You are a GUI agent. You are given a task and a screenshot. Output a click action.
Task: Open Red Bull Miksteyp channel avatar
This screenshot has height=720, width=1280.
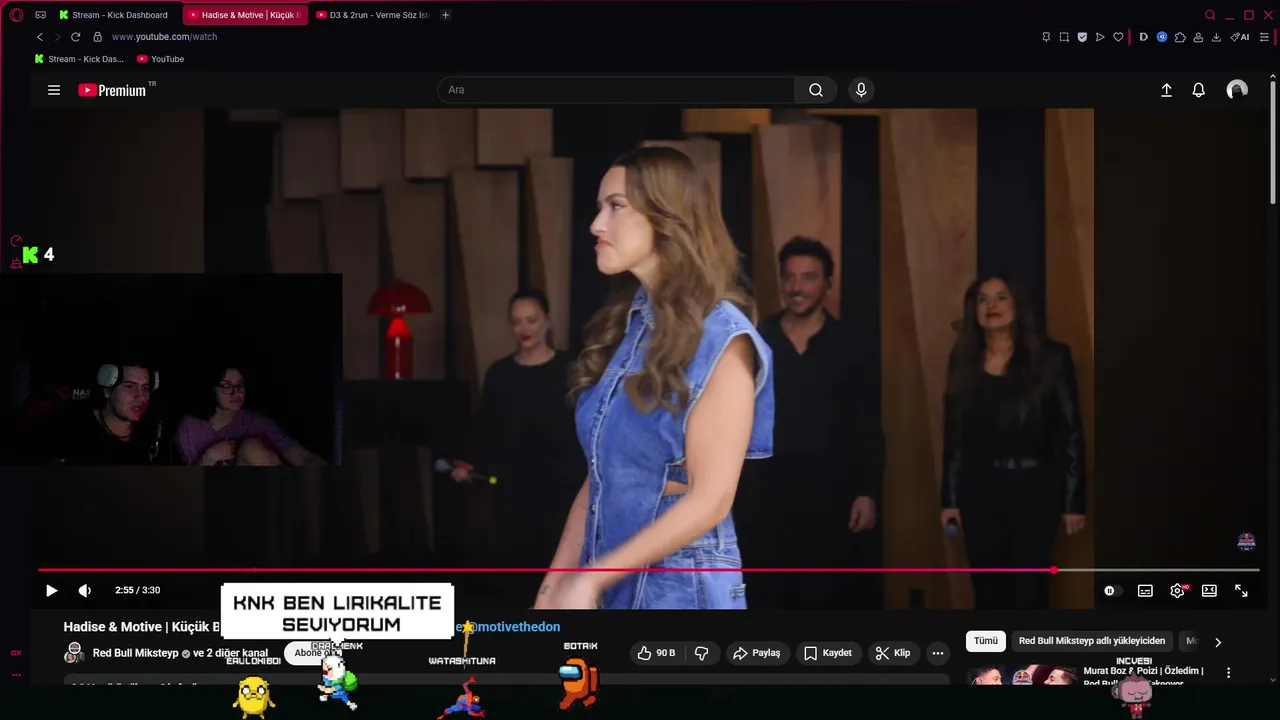click(74, 653)
